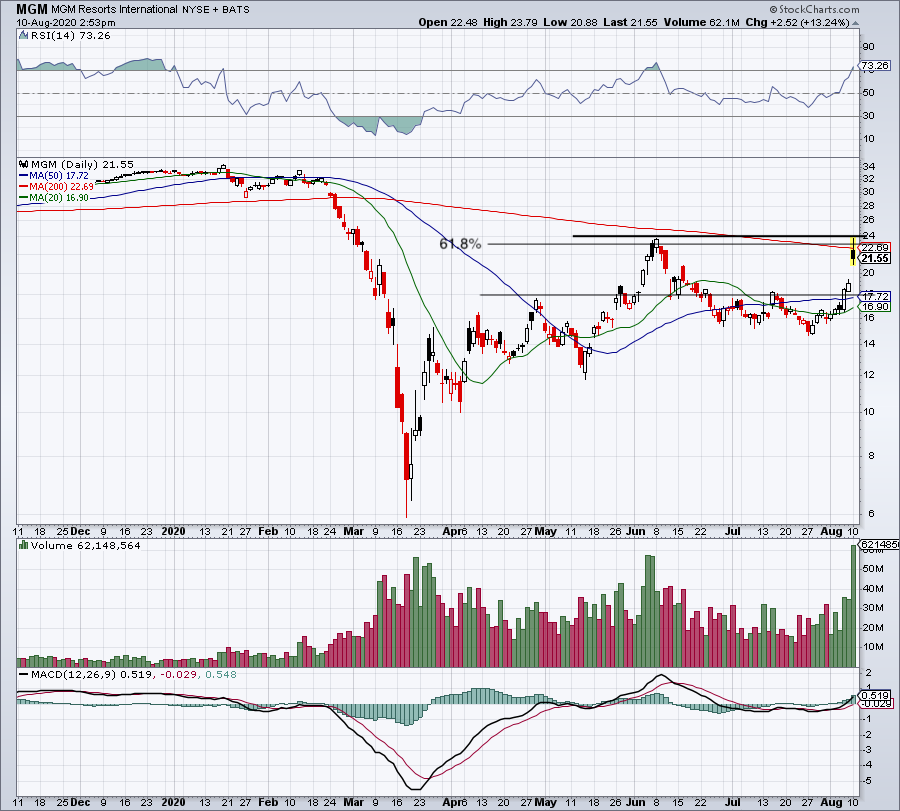The width and height of the screenshot is (900, 811).
Task: Click the RSI indicator legend icon
Action: point(23,36)
